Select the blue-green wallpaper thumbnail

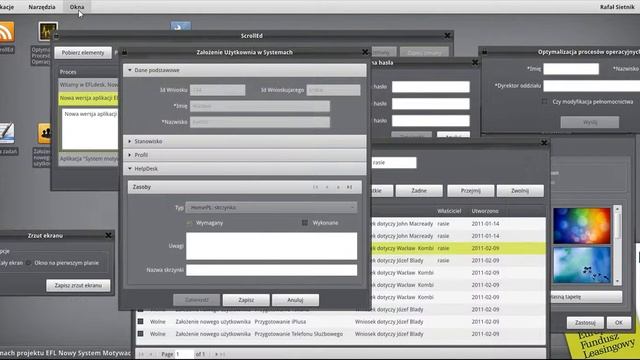click(582, 265)
